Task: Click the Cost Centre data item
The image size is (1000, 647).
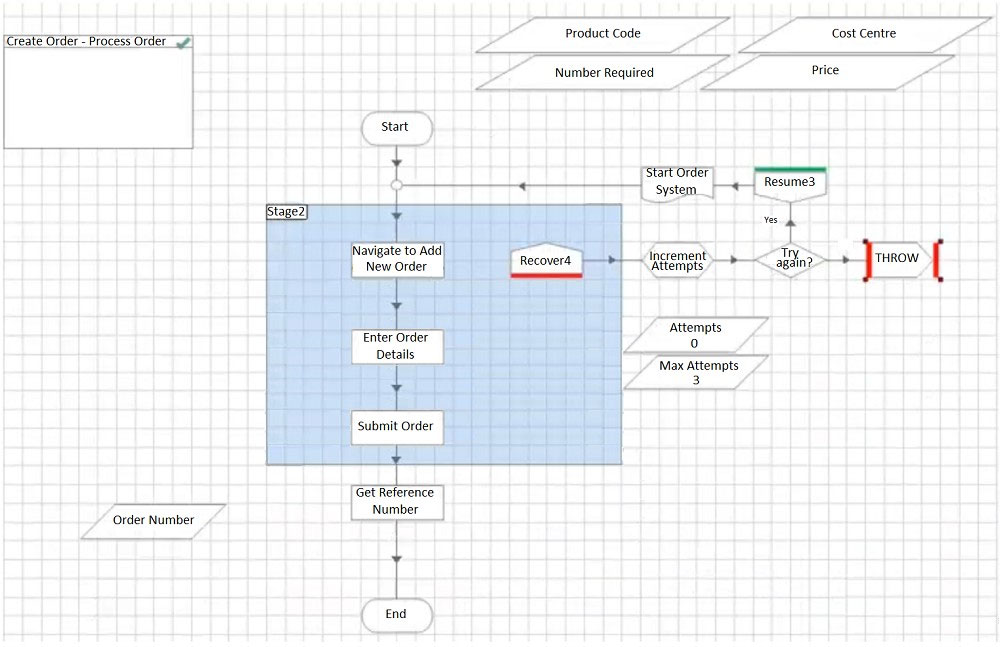Action: pyautogui.click(x=865, y=34)
